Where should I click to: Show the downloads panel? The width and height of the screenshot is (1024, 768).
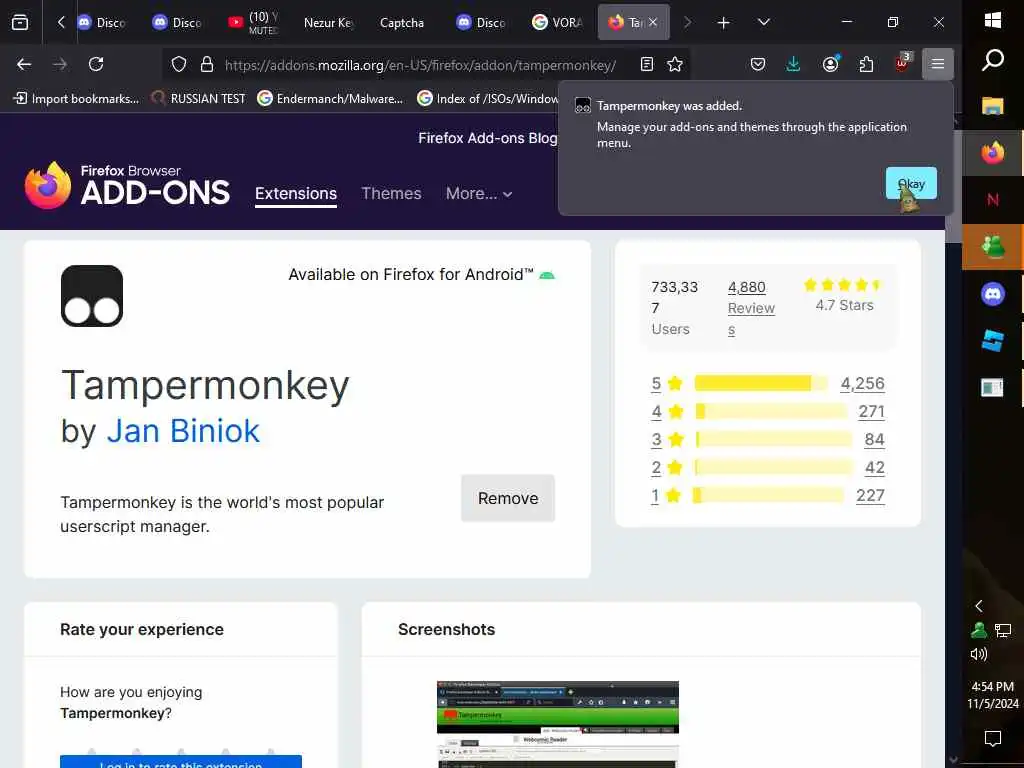tap(793, 64)
